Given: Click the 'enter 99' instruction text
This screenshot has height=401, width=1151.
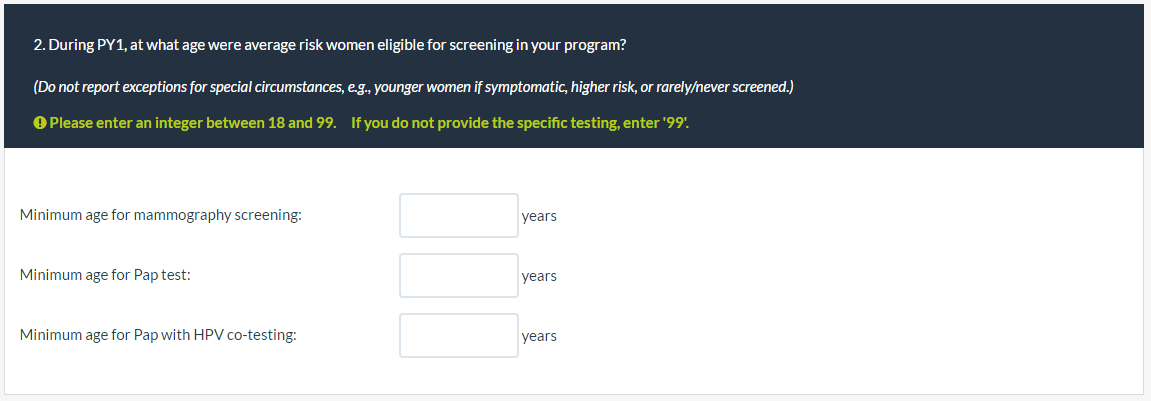Looking at the screenshot, I should (520, 123).
